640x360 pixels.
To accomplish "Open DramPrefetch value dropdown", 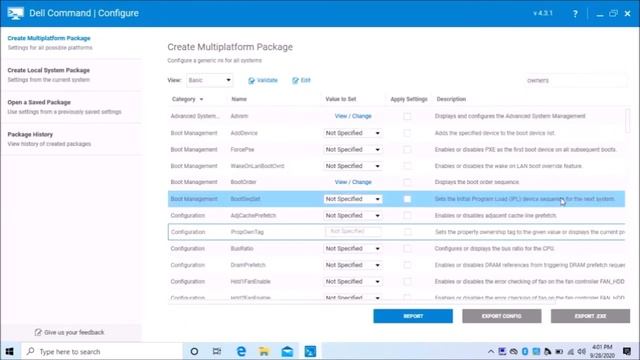I will point(353,265).
